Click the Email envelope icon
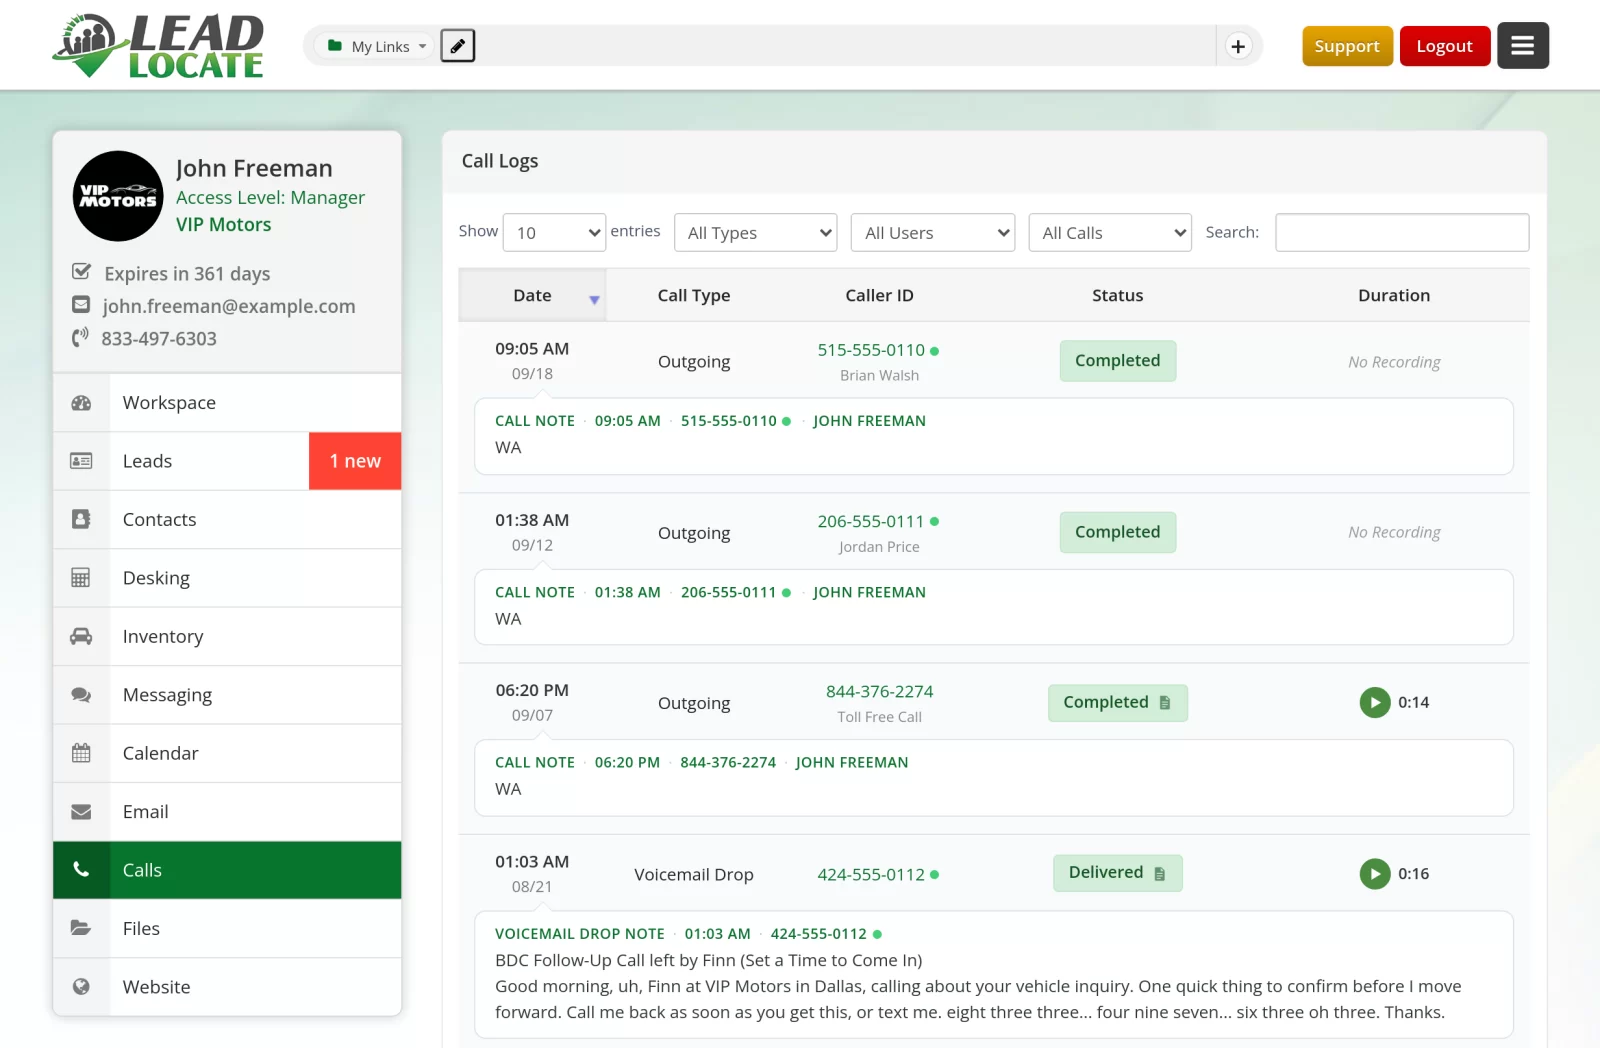This screenshot has width=1600, height=1048. (81, 812)
